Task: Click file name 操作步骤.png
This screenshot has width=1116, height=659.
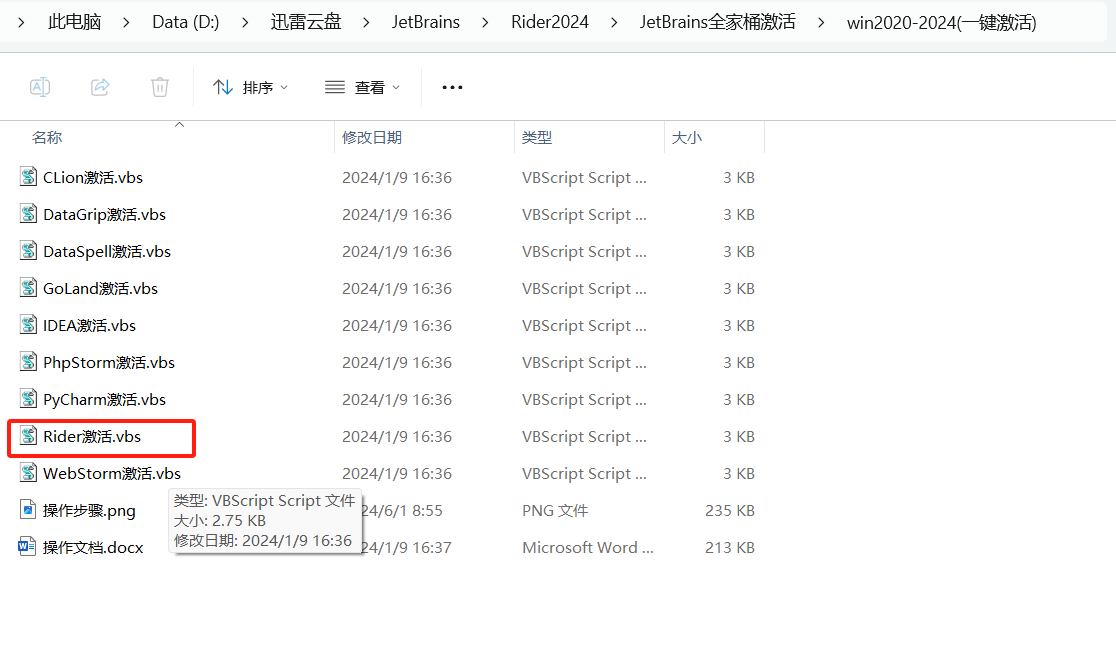Action: tap(89, 510)
